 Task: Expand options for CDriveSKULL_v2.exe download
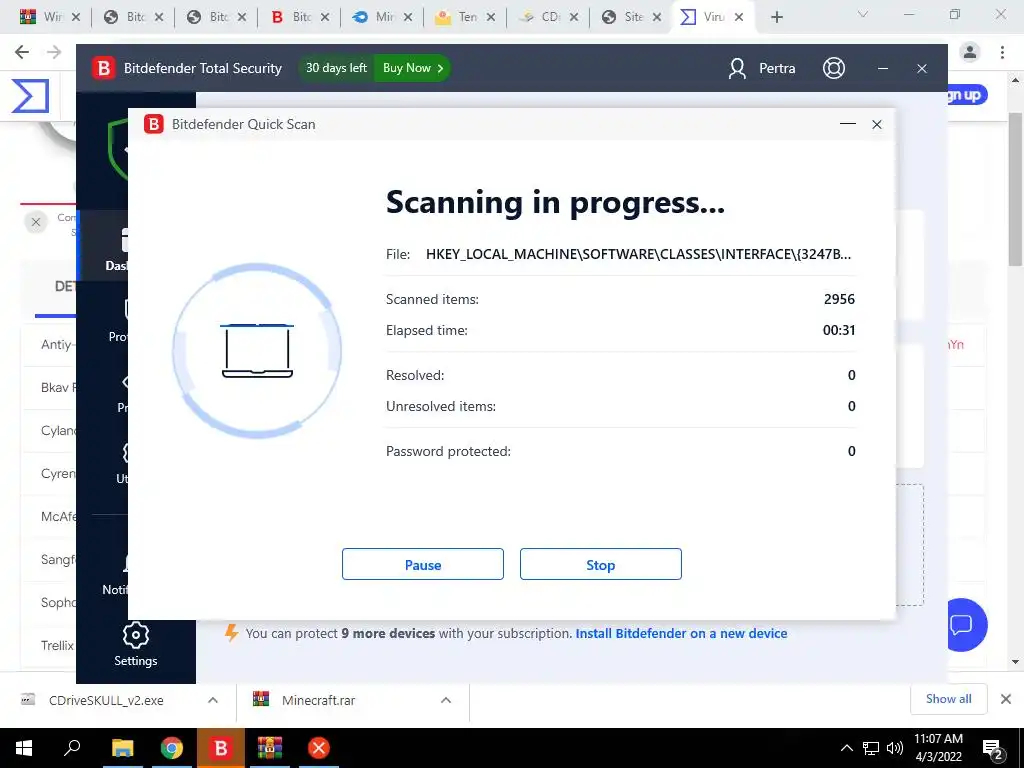(x=213, y=700)
